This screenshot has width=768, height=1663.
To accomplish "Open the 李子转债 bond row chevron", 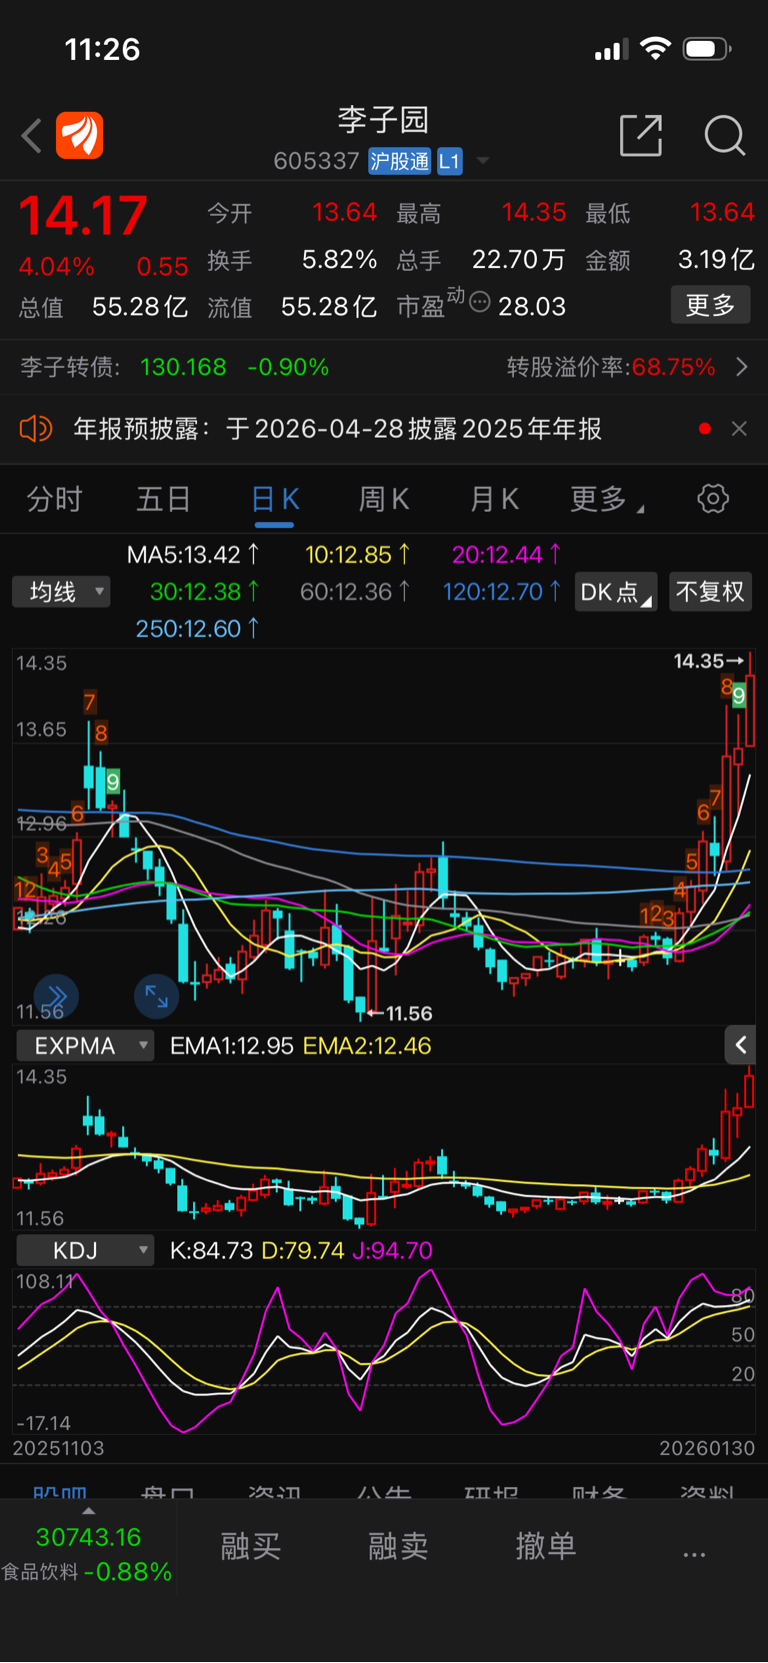I will point(741,367).
